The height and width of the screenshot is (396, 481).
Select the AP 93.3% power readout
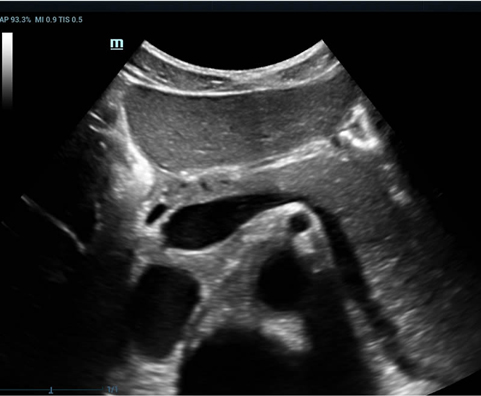tap(16, 20)
